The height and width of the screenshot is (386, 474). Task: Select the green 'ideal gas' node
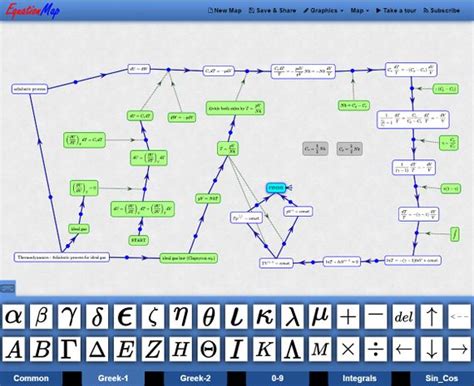79,229
